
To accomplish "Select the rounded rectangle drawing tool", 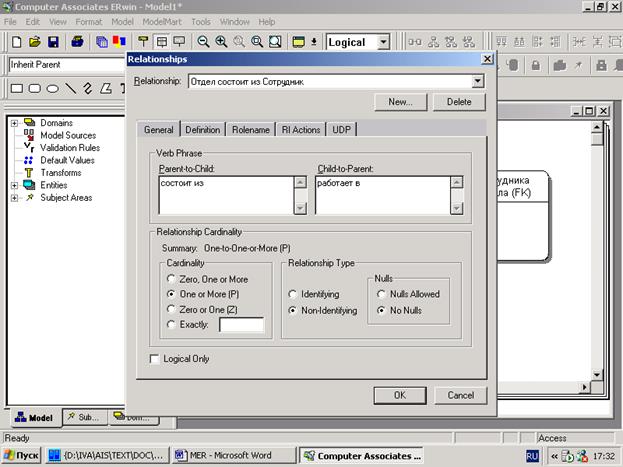I will [x=35, y=88].
